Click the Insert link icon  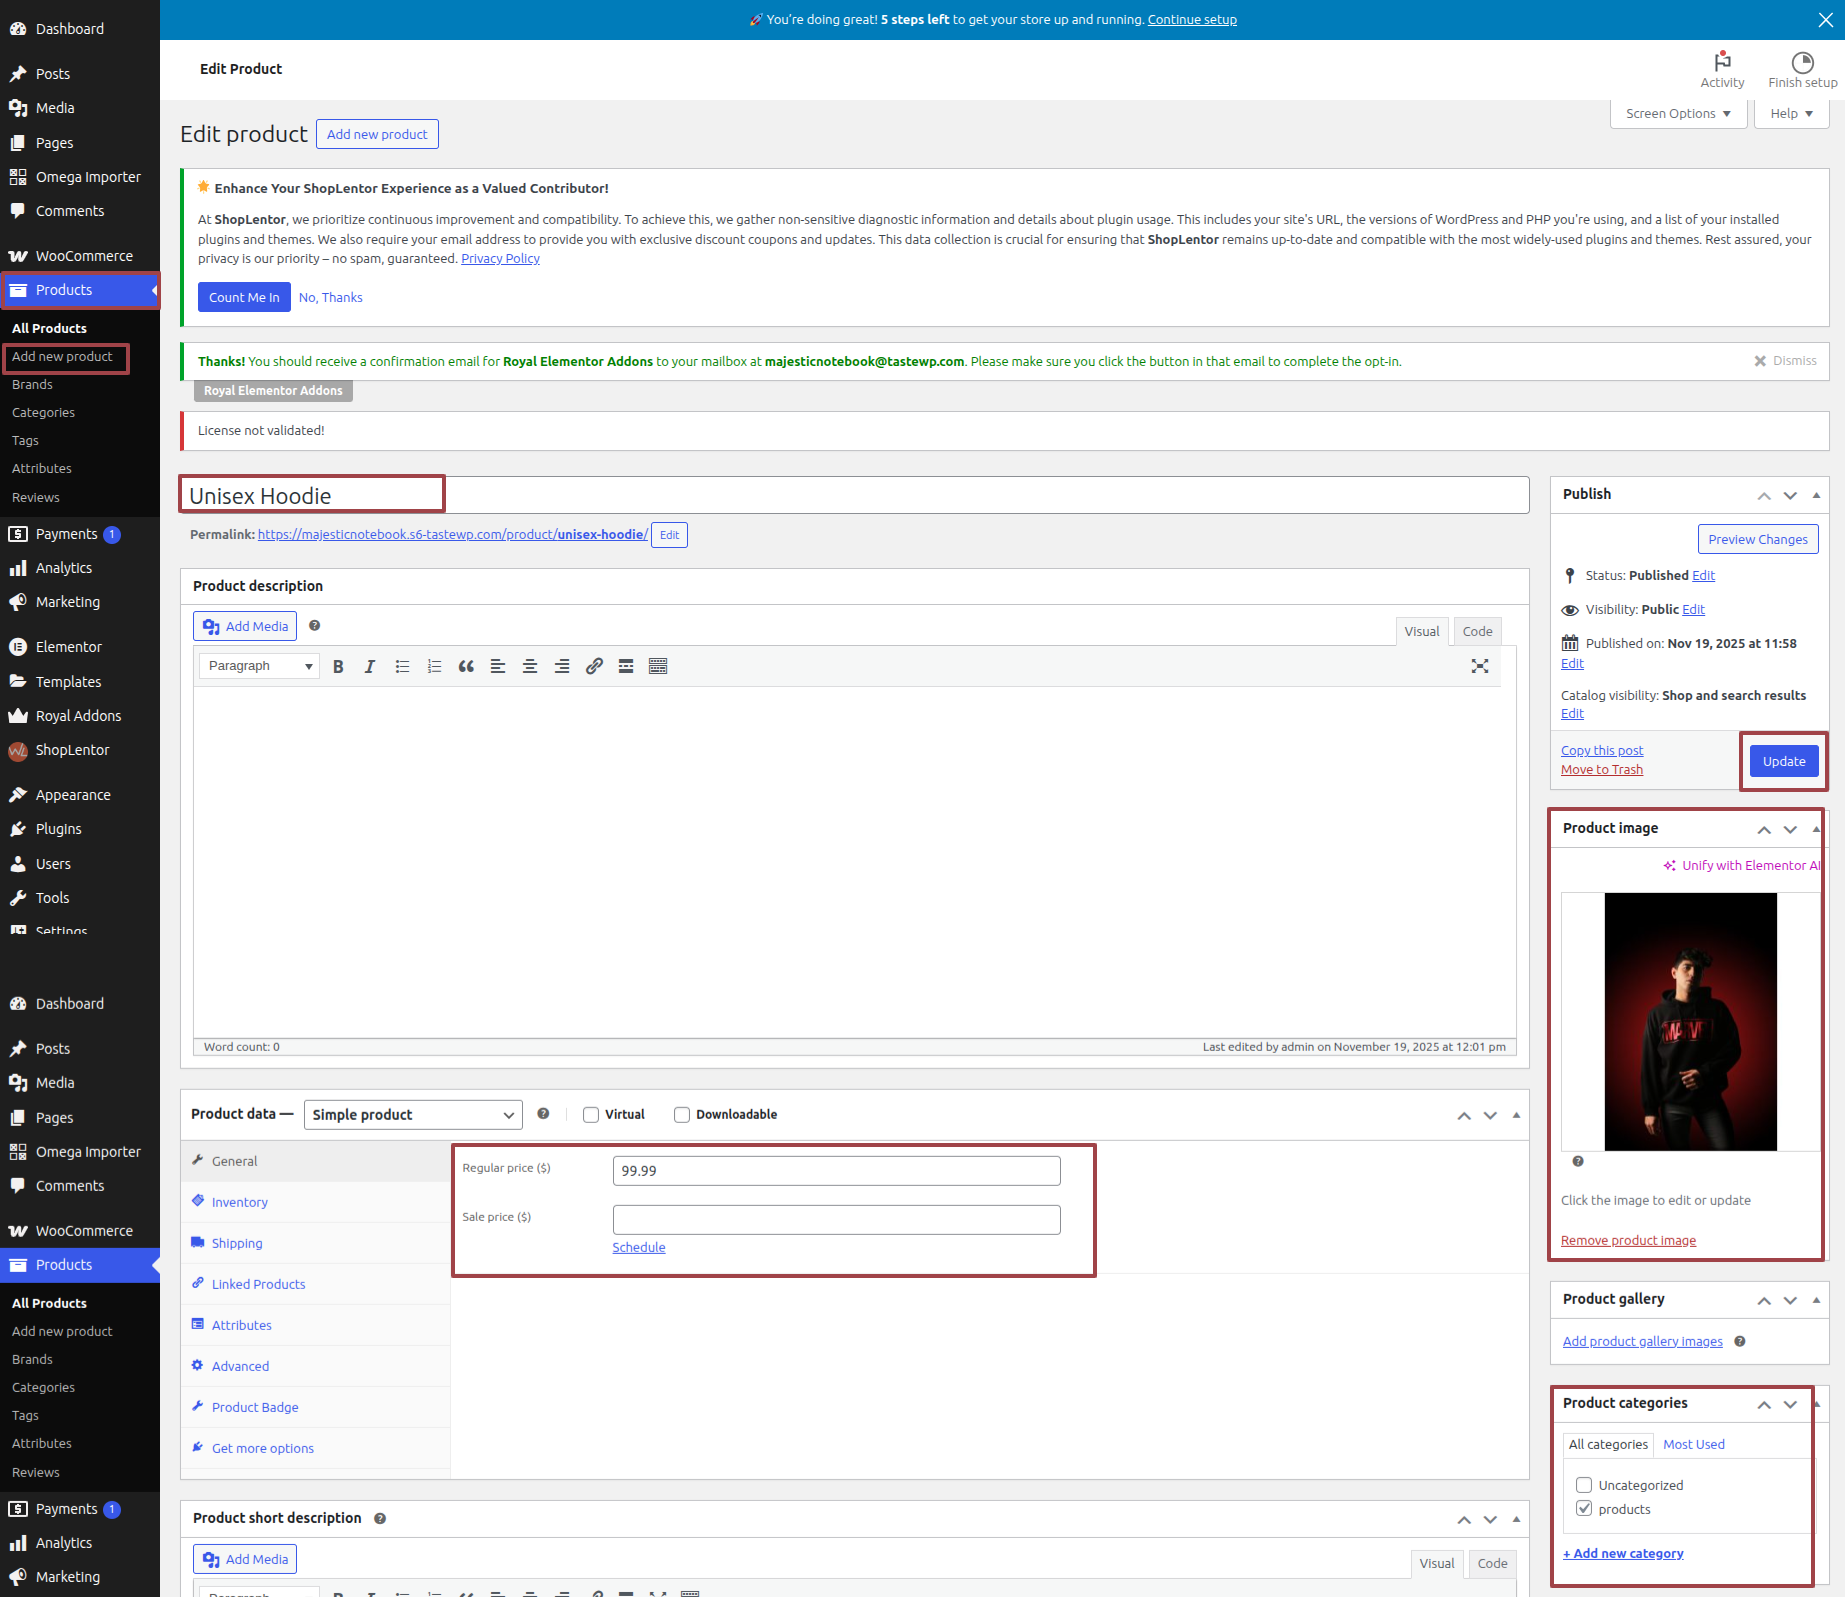click(594, 667)
